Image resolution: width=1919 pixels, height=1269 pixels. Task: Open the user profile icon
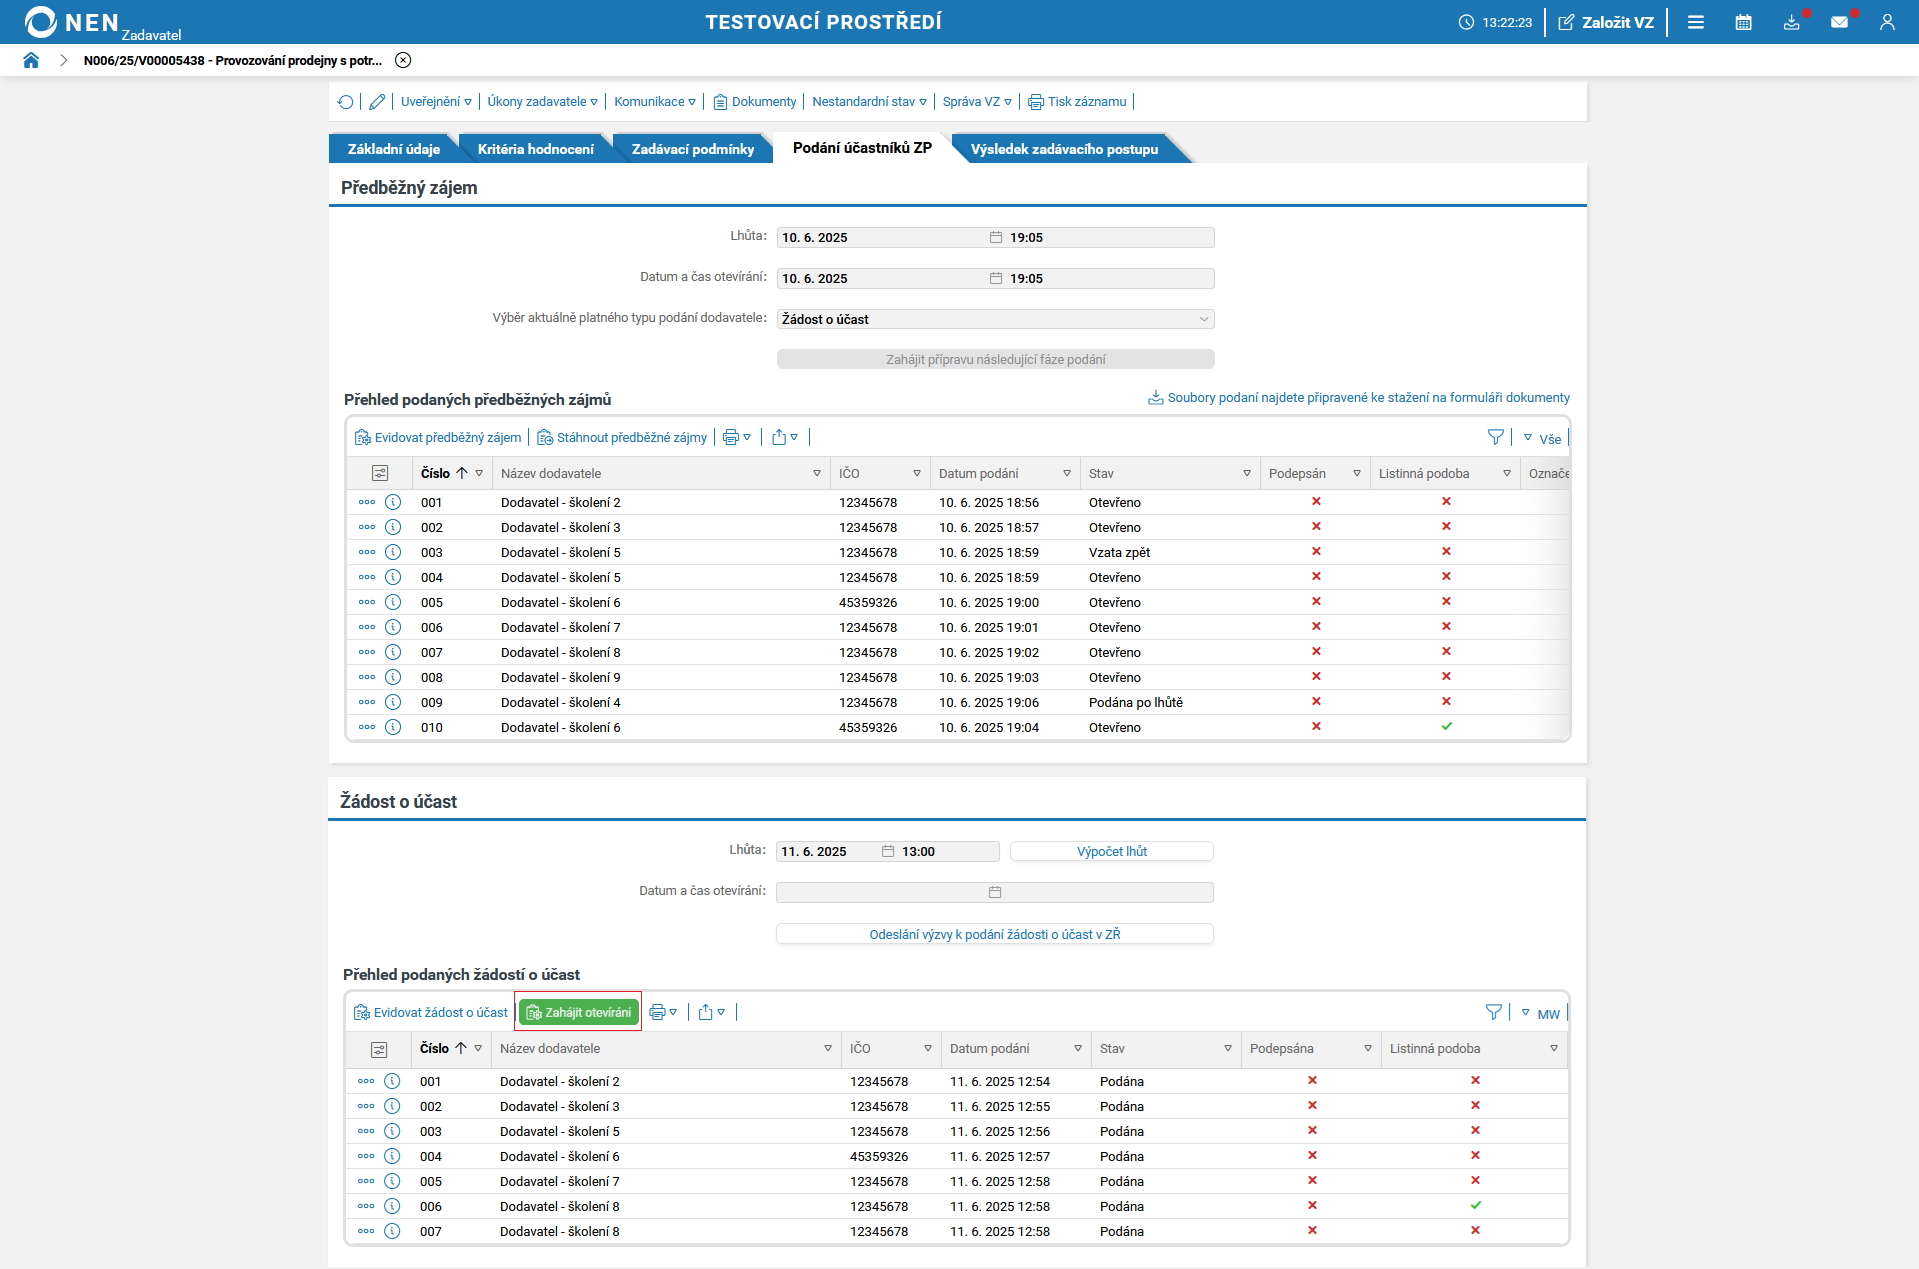[x=1887, y=22]
